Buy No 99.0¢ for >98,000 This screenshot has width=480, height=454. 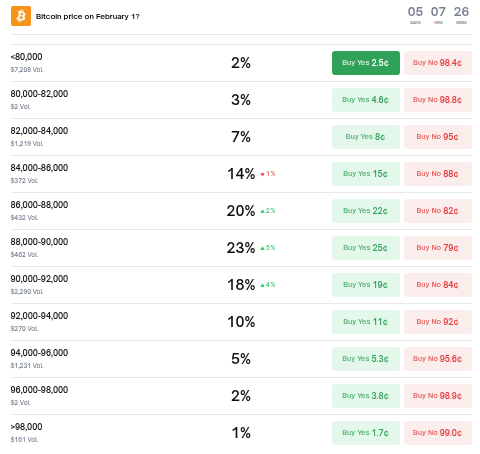click(x=438, y=433)
